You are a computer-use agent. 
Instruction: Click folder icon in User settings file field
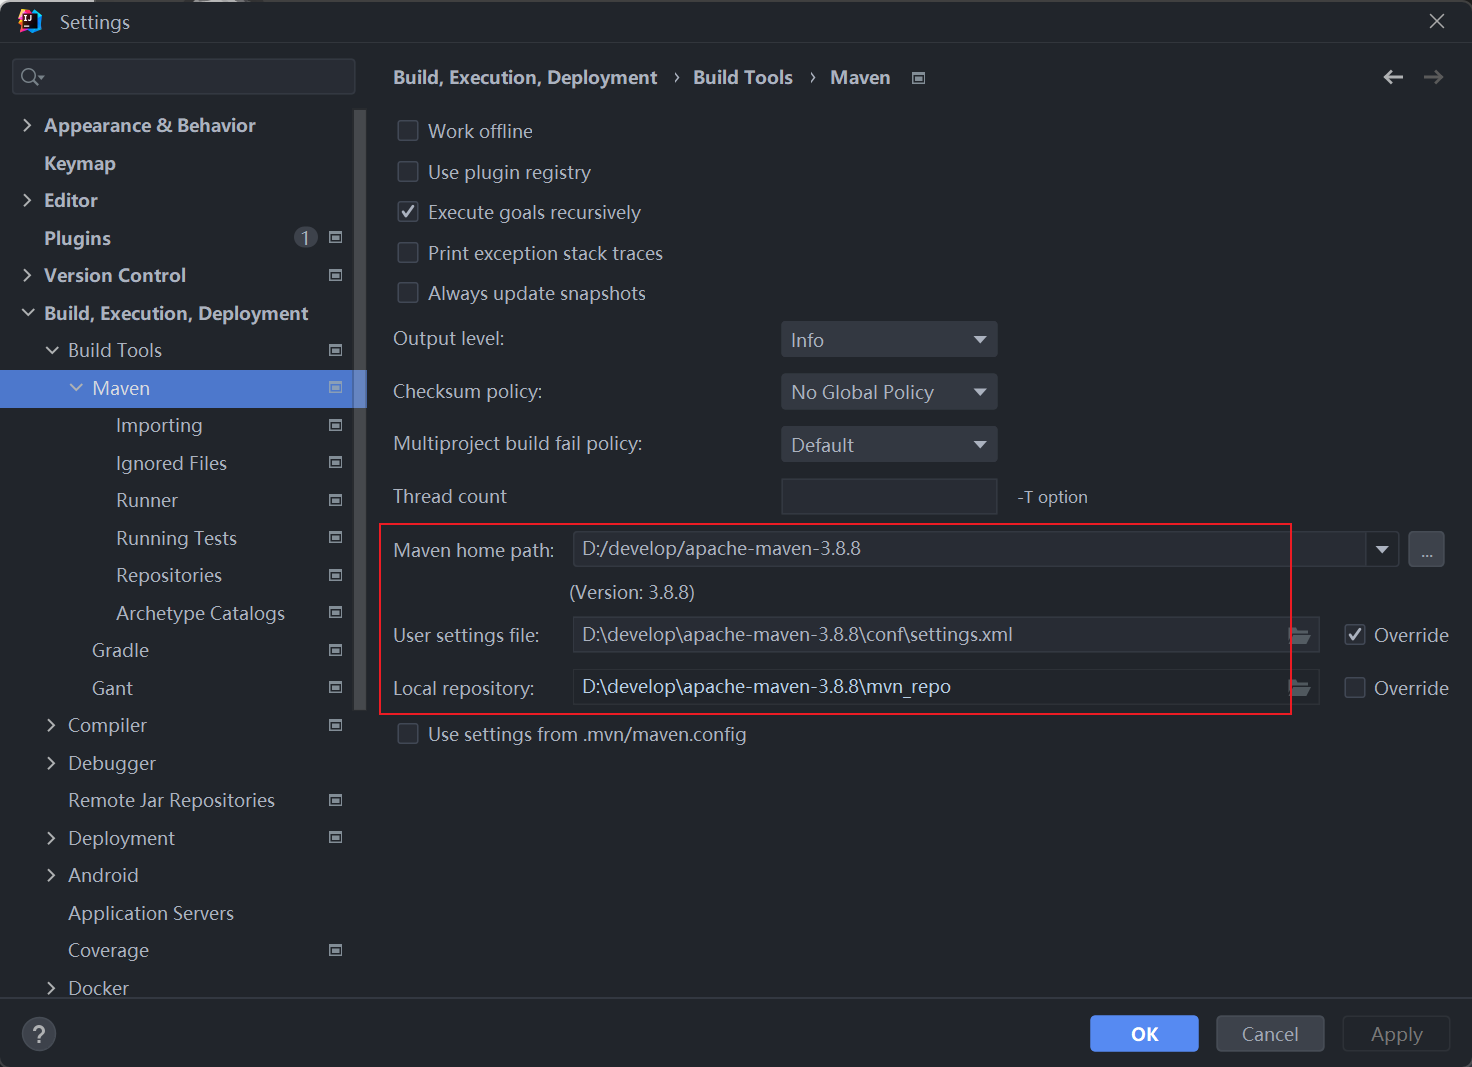(1300, 635)
